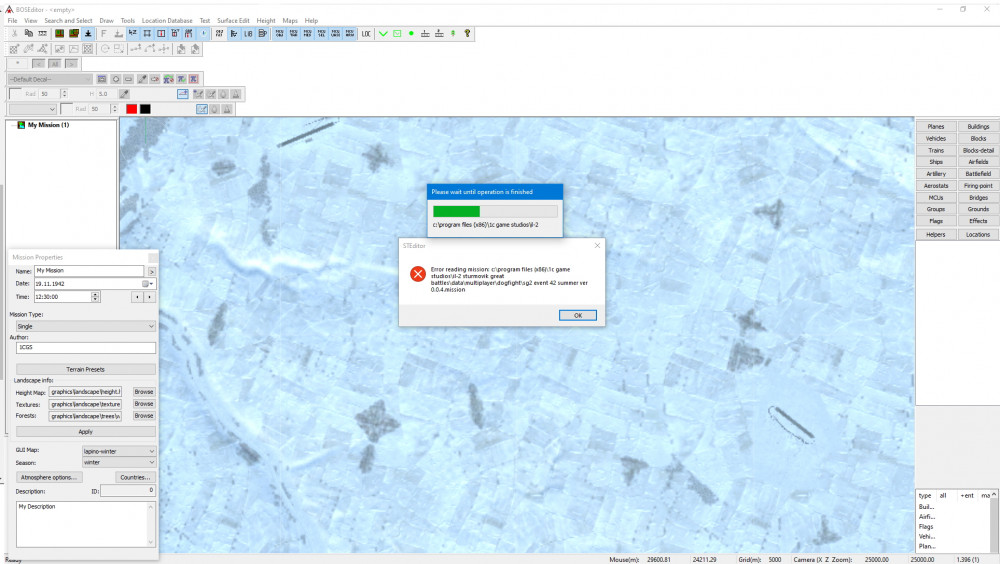Toggle the OBJ FLT object filter icon
1000x564 pixels.
point(219,34)
